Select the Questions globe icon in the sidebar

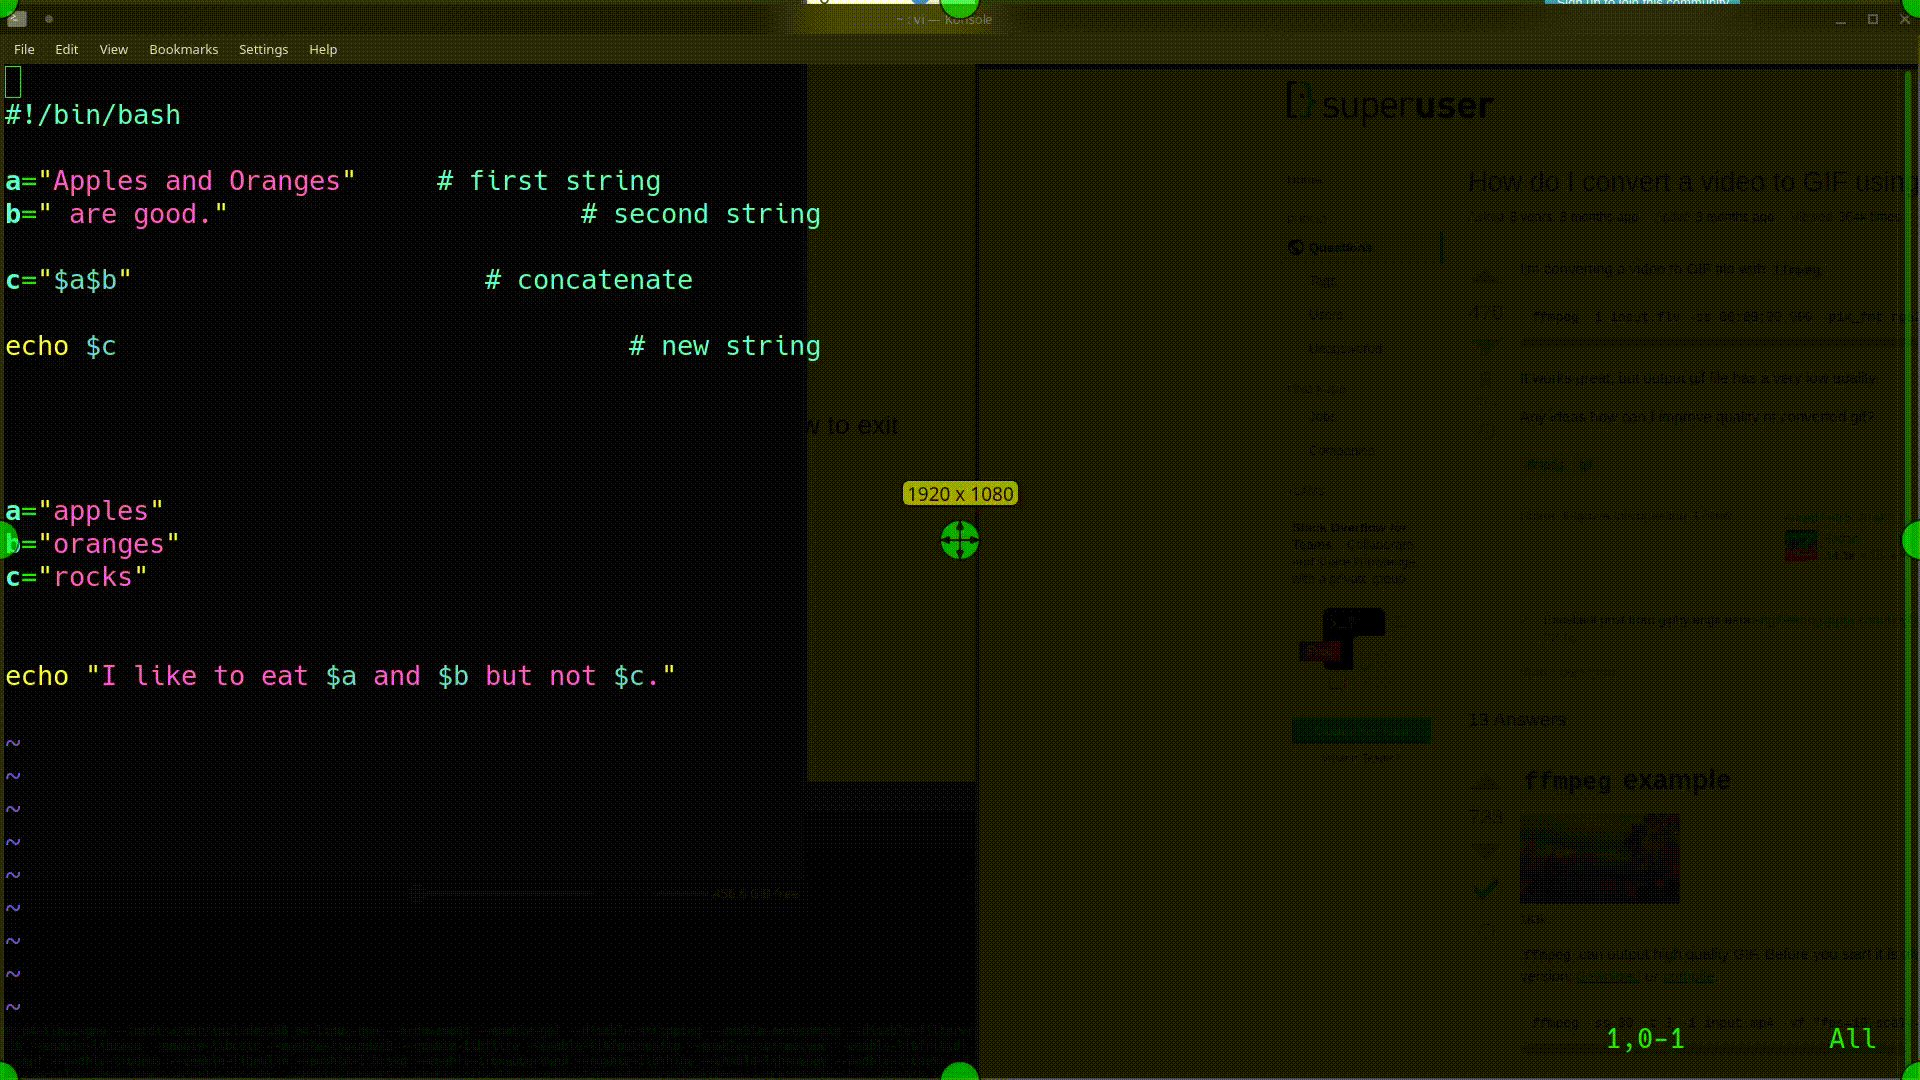point(1297,247)
